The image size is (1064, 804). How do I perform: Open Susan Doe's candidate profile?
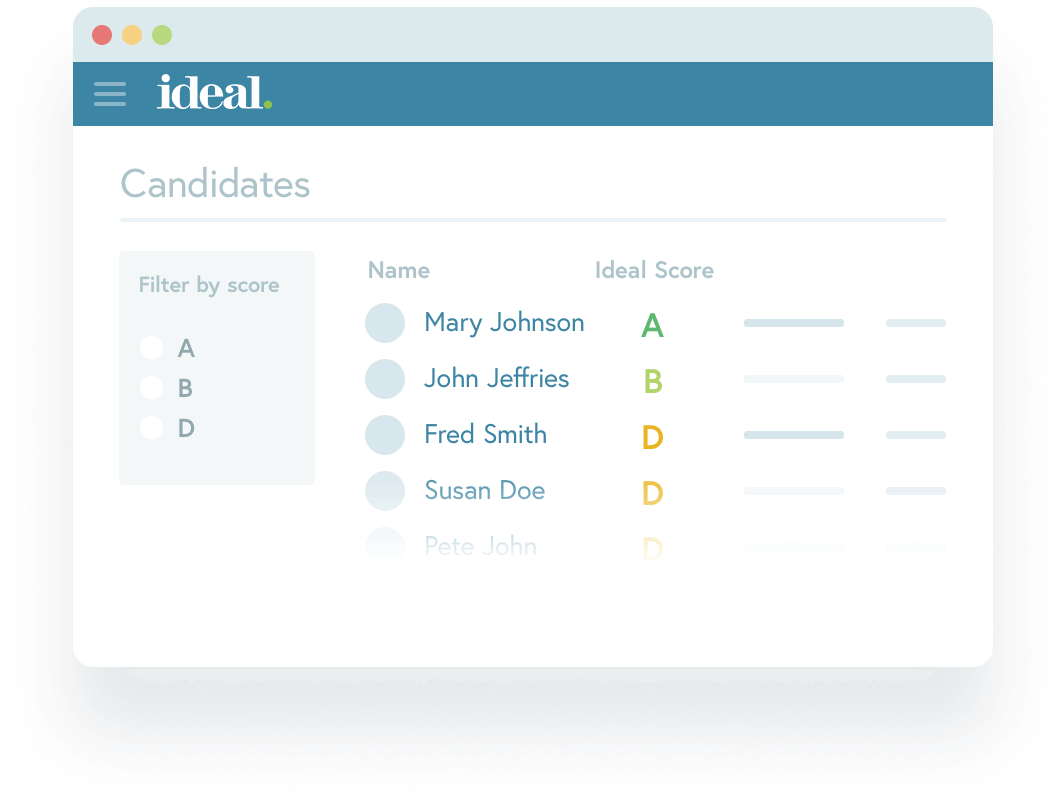[x=484, y=491]
